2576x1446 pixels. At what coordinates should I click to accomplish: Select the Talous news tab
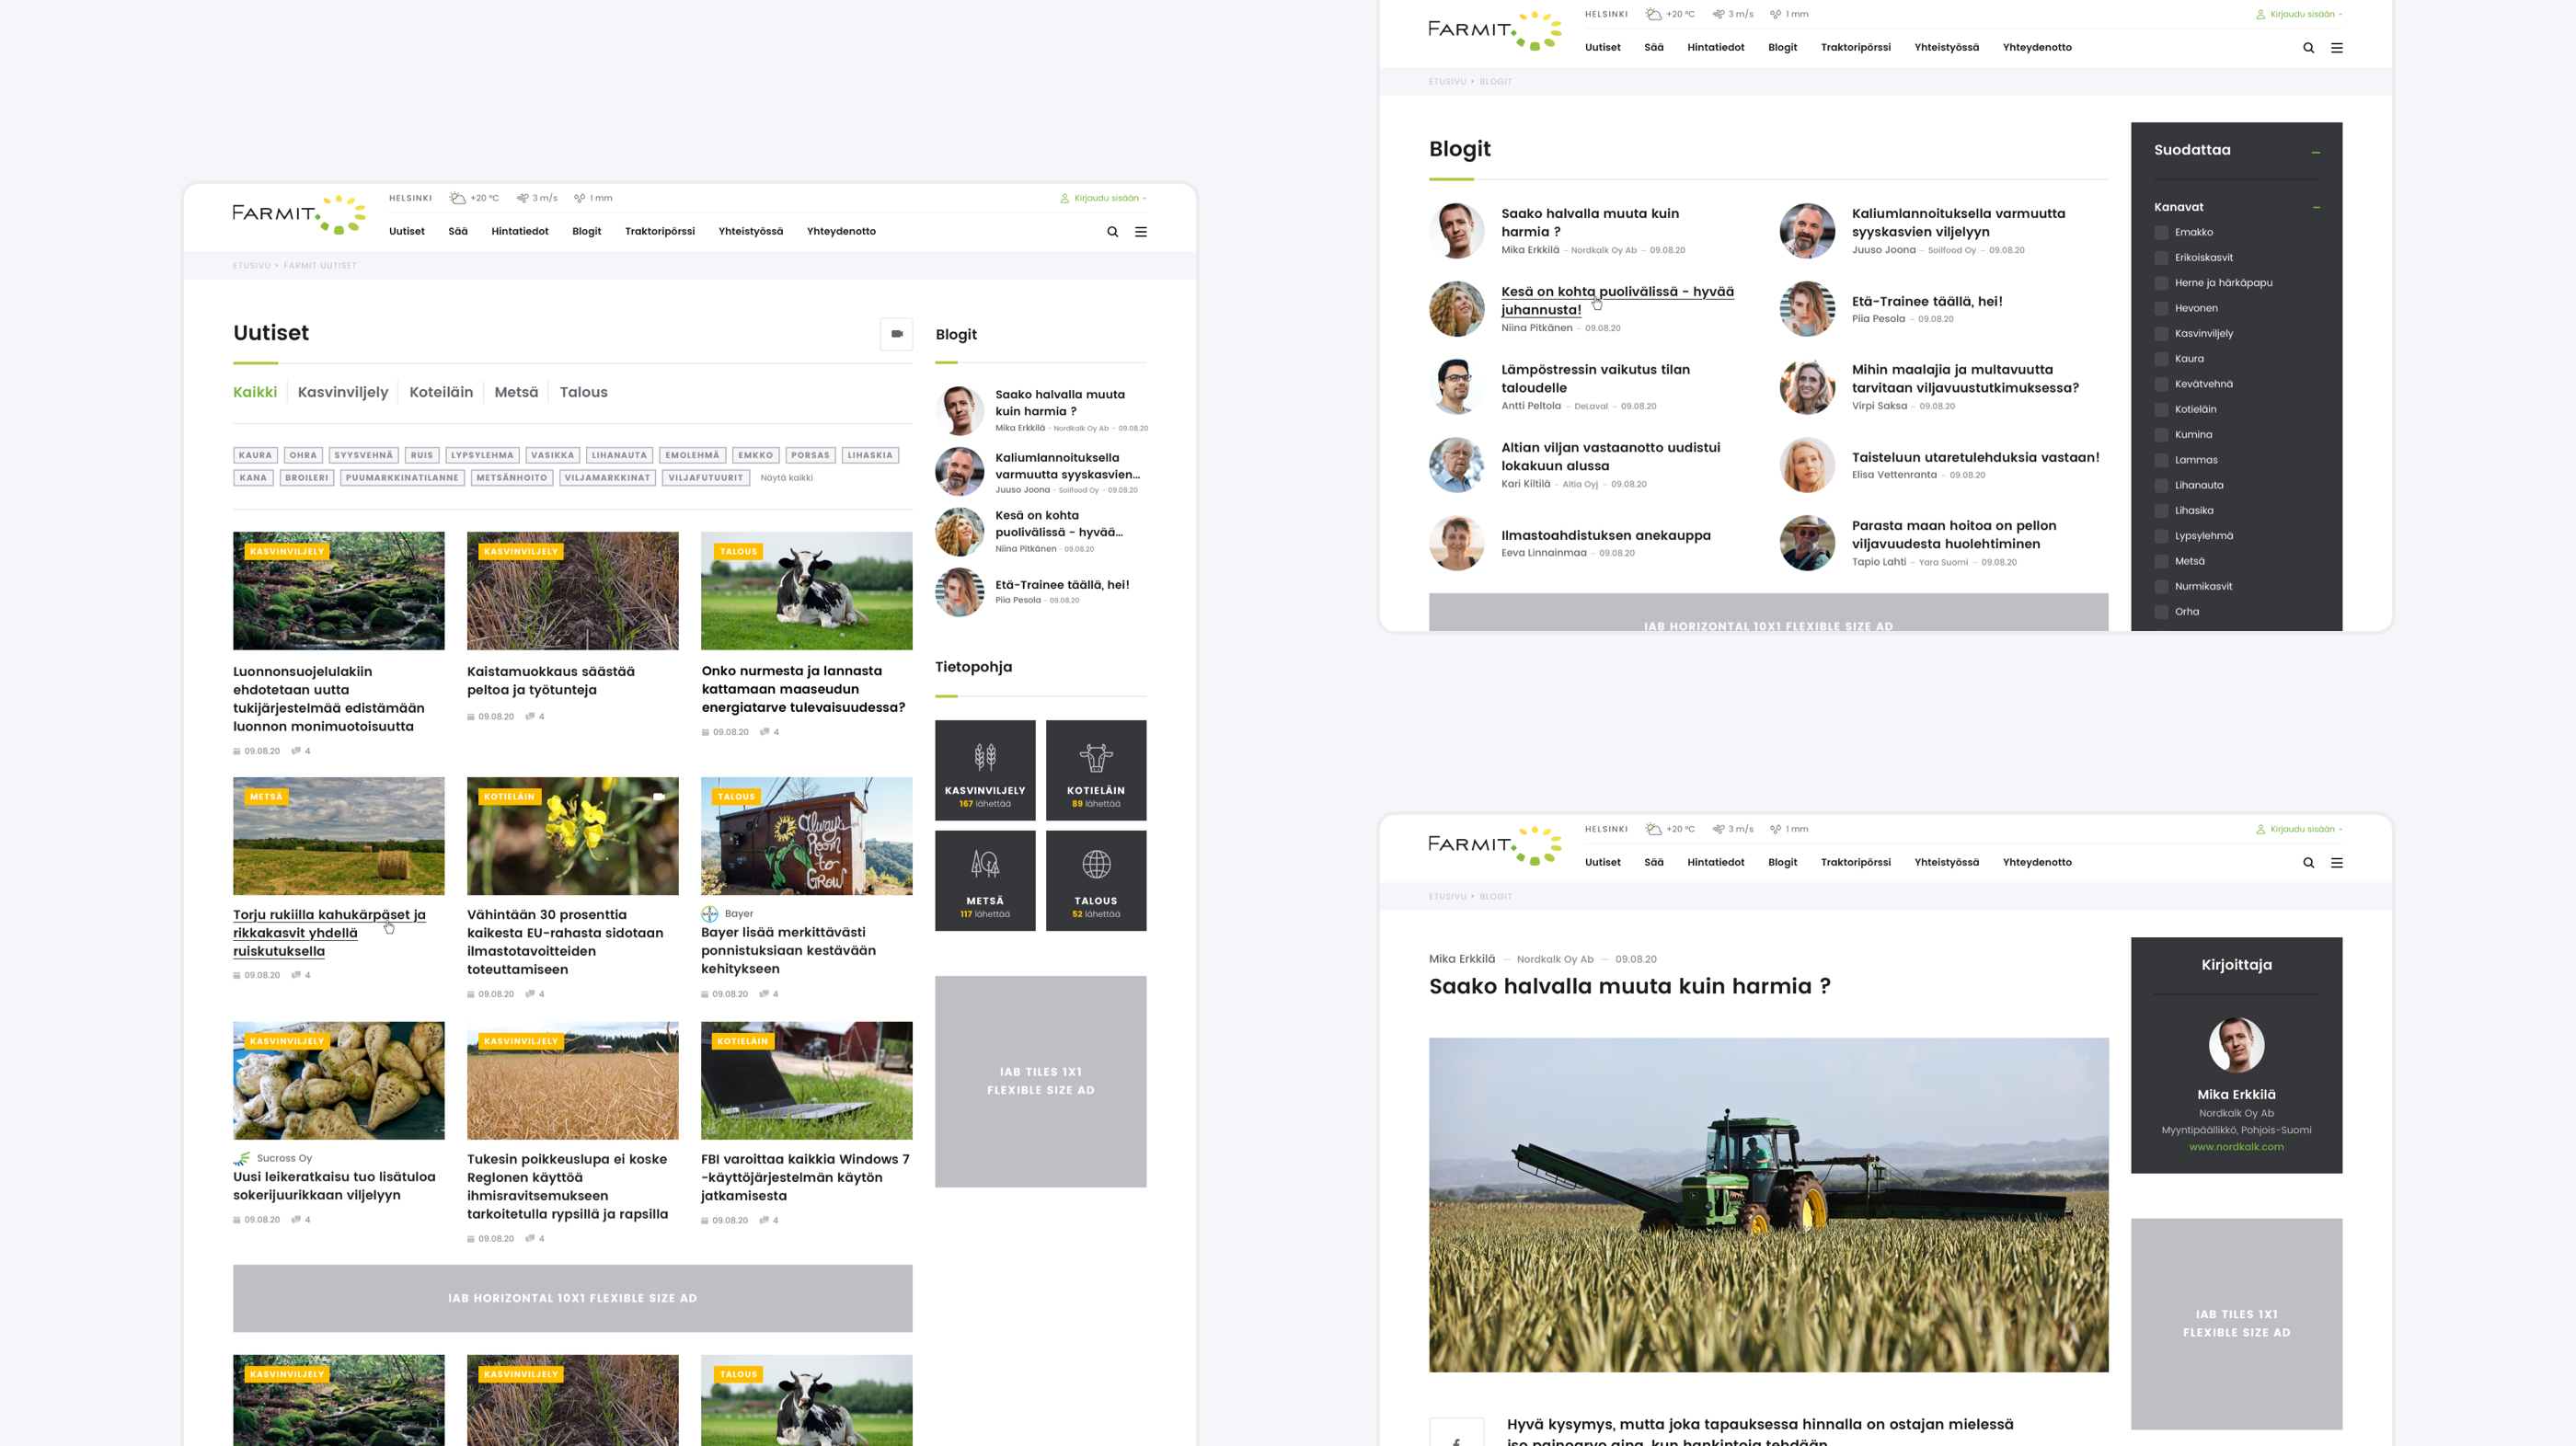pos(583,392)
